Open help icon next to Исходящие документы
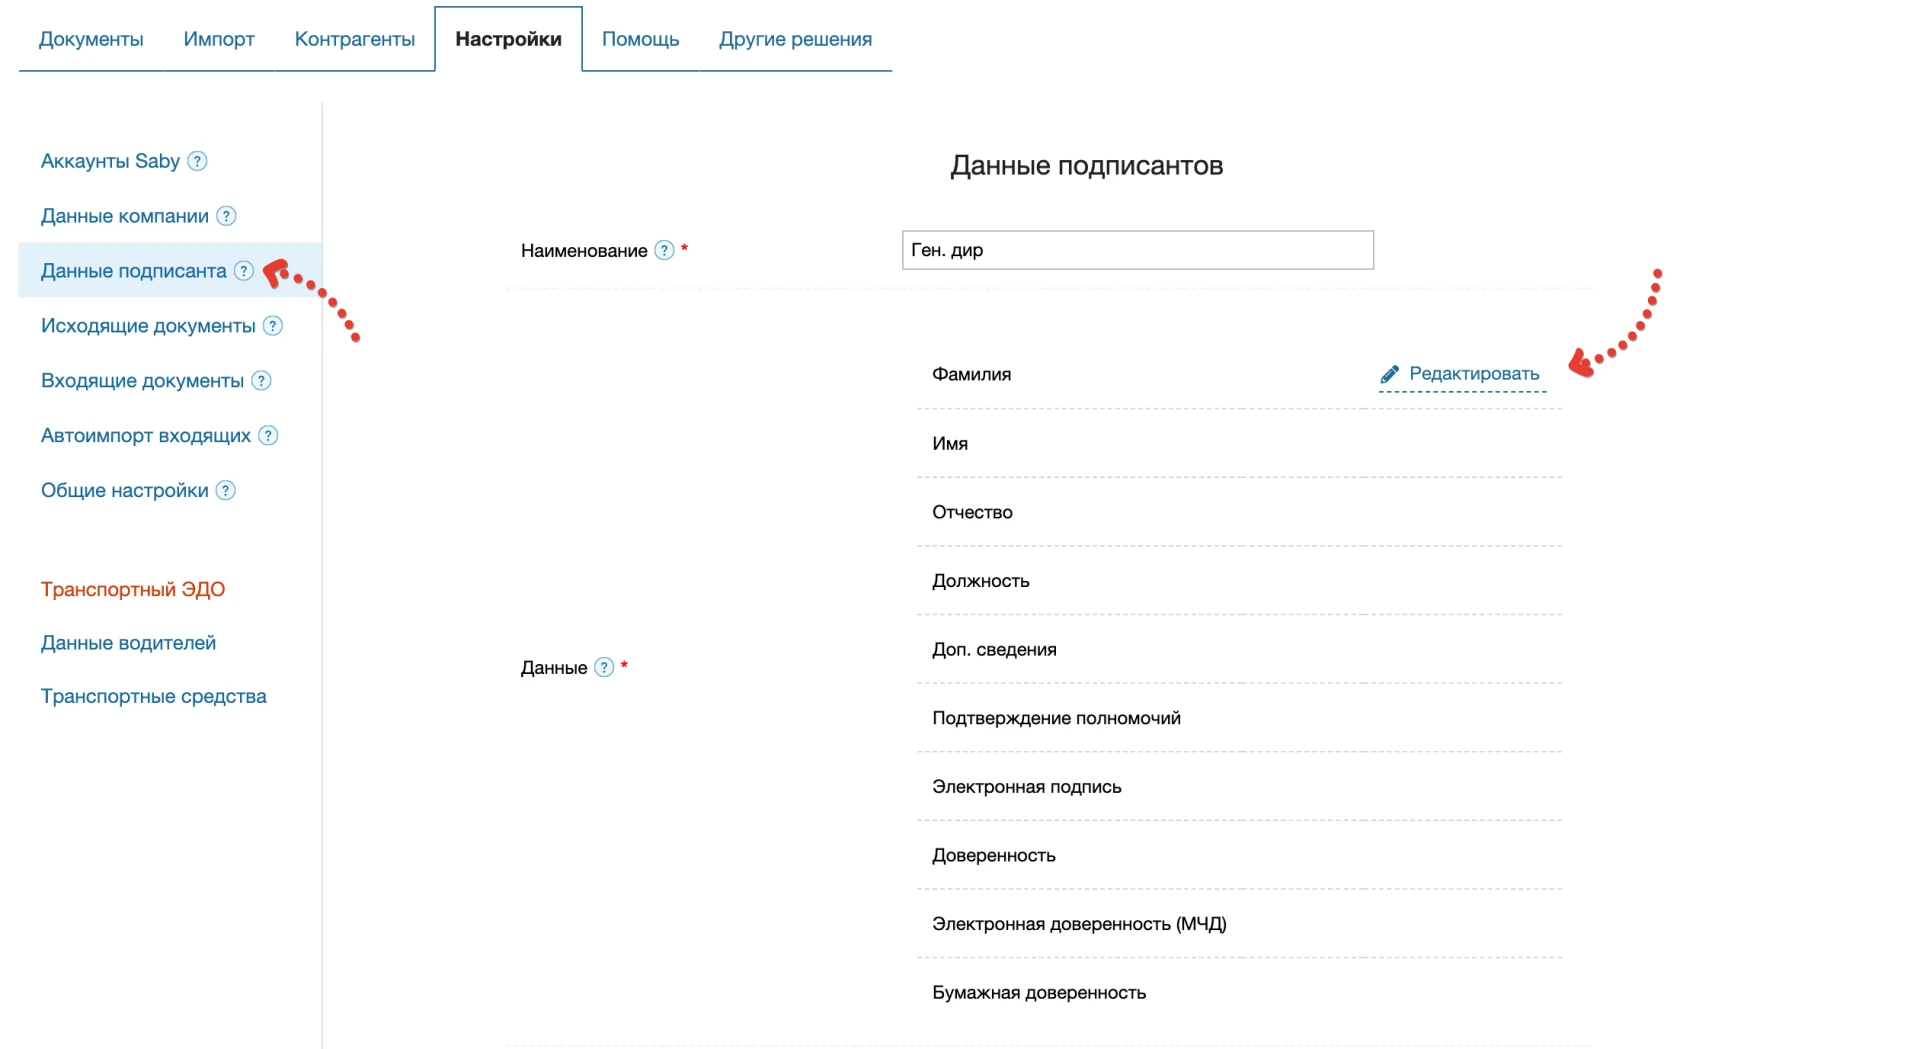This screenshot has height=1049, width=1920. (x=273, y=326)
